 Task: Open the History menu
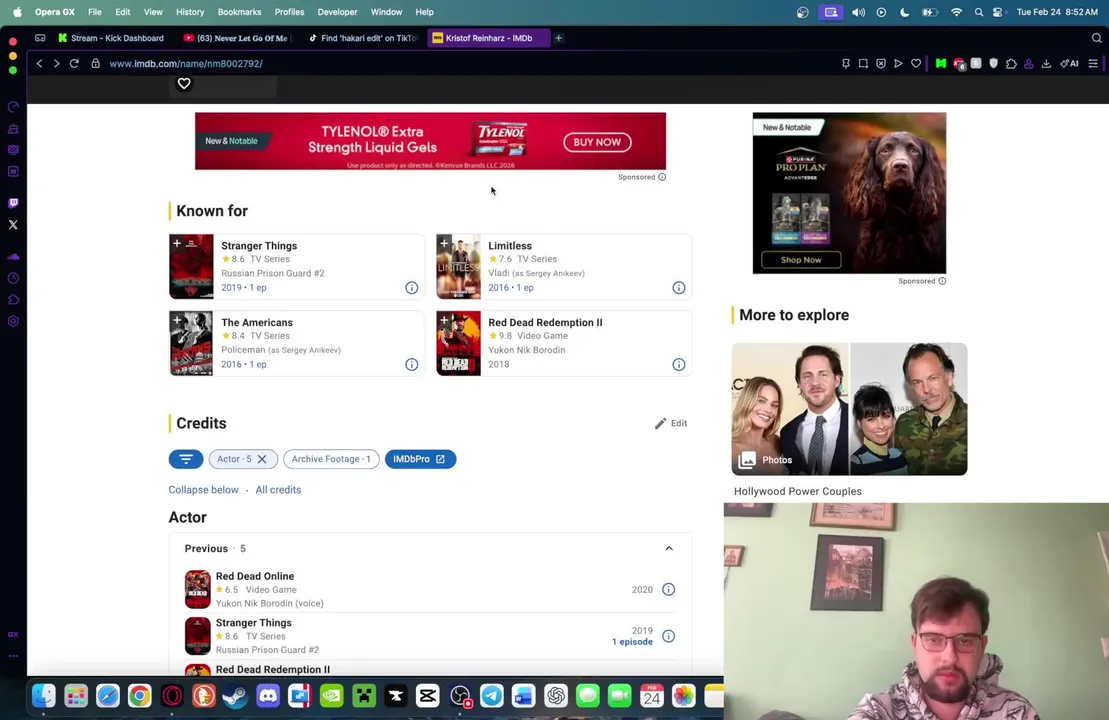(190, 12)
